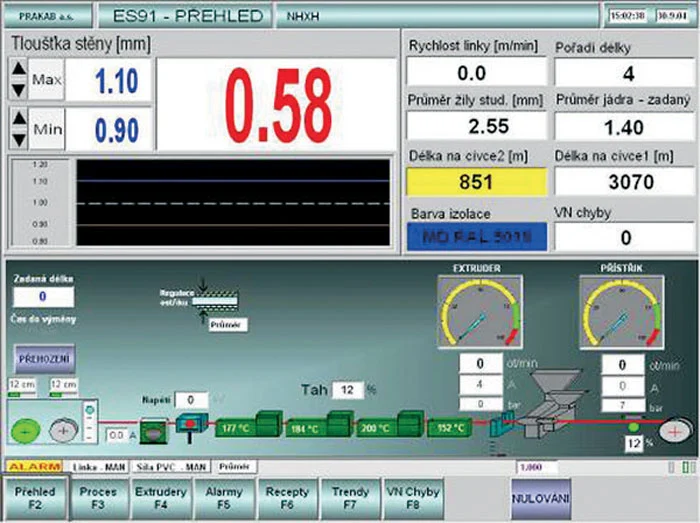
Task: Click the Rychlost linky value 0.0
Action: [x=477, y=72]
